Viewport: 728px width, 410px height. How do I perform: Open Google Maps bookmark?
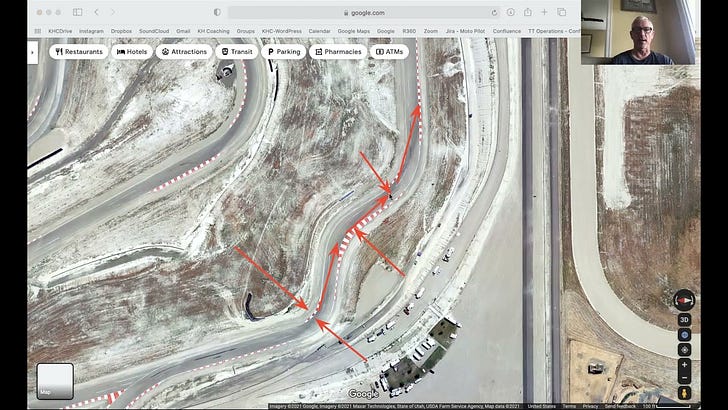click(x=353, y=31)
